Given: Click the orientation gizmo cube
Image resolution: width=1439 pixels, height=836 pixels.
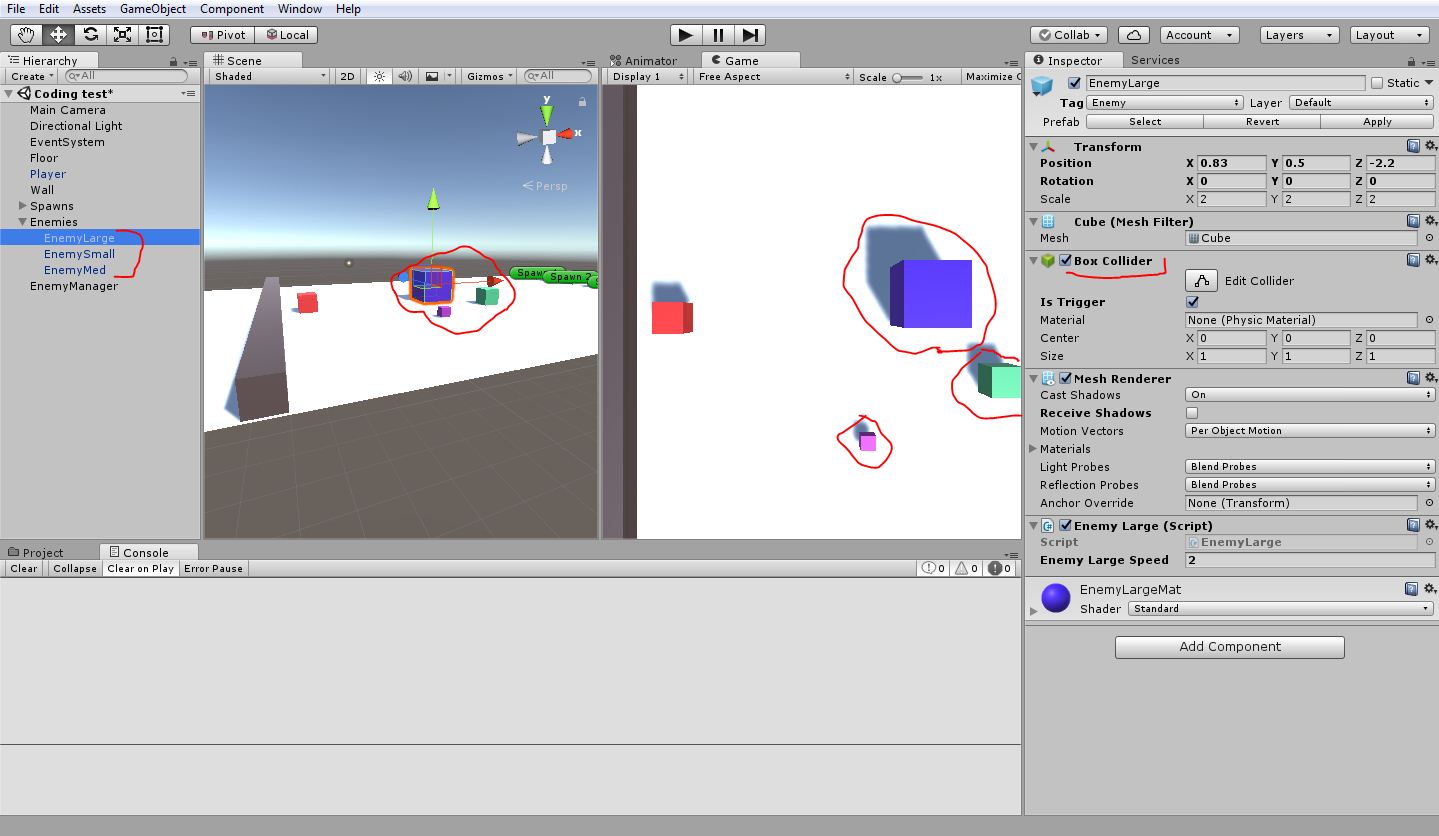Looking at the screenshot, I should [x=548, y=137].
